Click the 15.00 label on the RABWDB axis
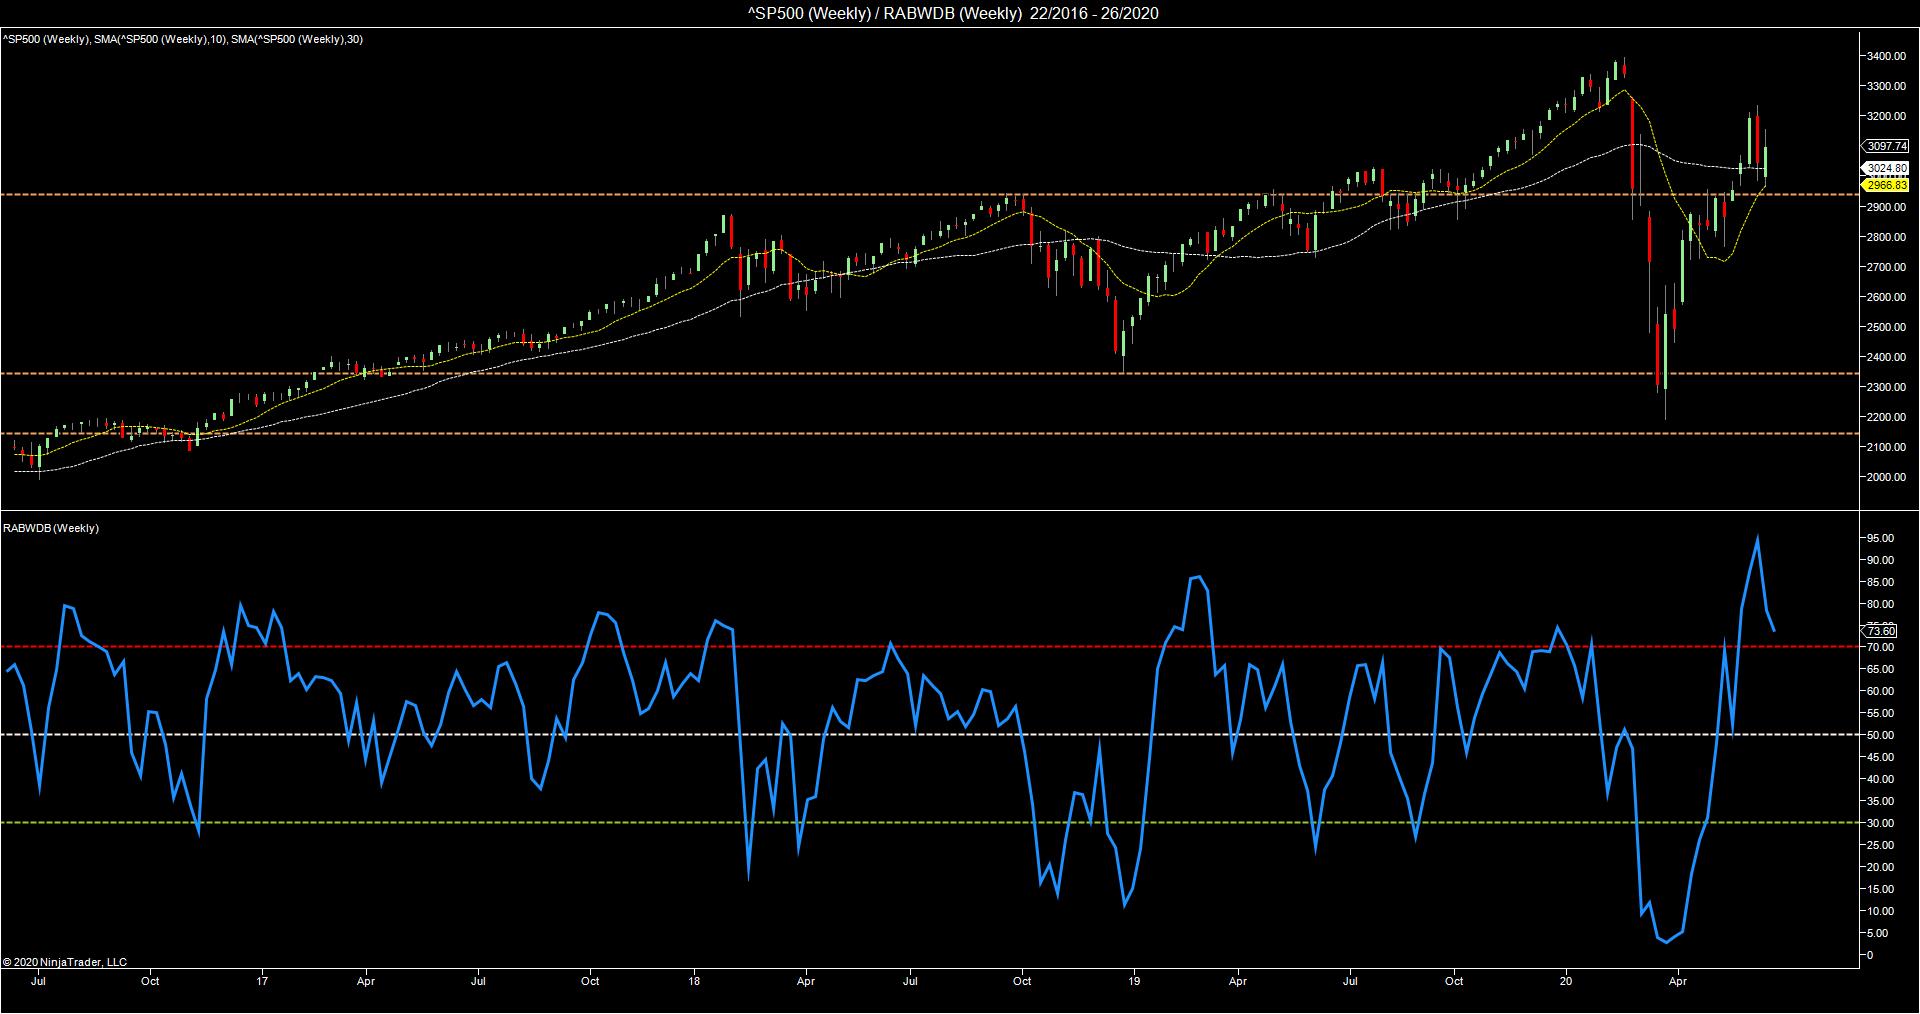 [x=1881, y=889]
